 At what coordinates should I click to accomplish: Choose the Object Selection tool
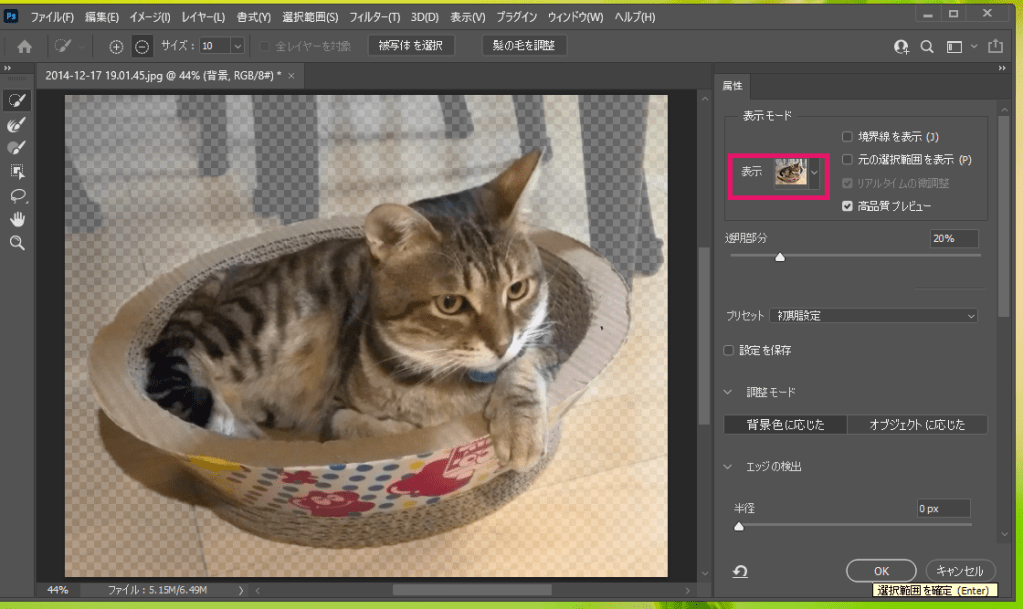pyautogui.click(x=17, y=172)
